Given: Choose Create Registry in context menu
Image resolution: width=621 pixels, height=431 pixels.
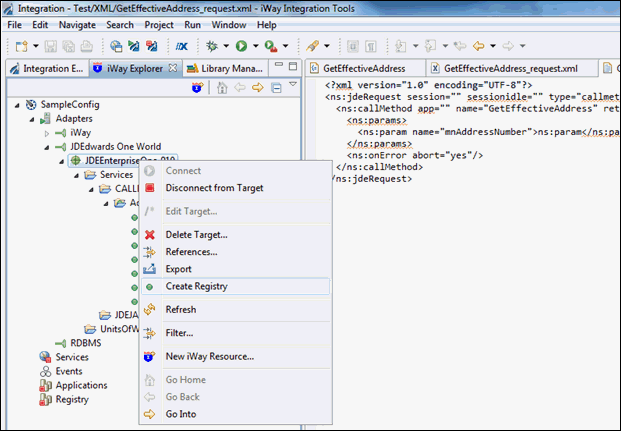Looking at the screenshot, I should click(x=235, y=286).
